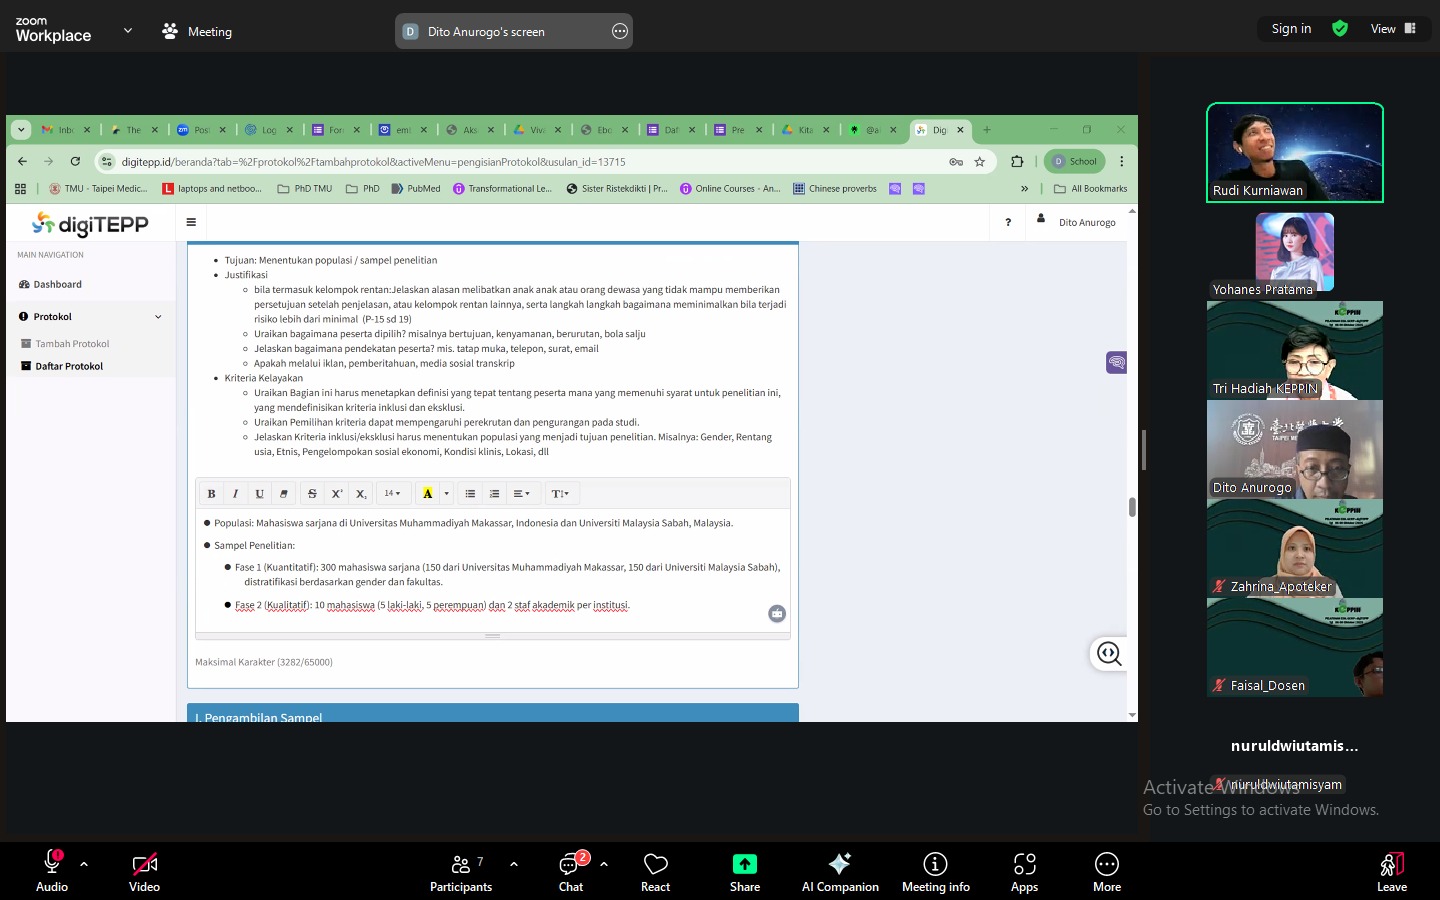Click the green encryption shield icon

[x=1340, y=29]
